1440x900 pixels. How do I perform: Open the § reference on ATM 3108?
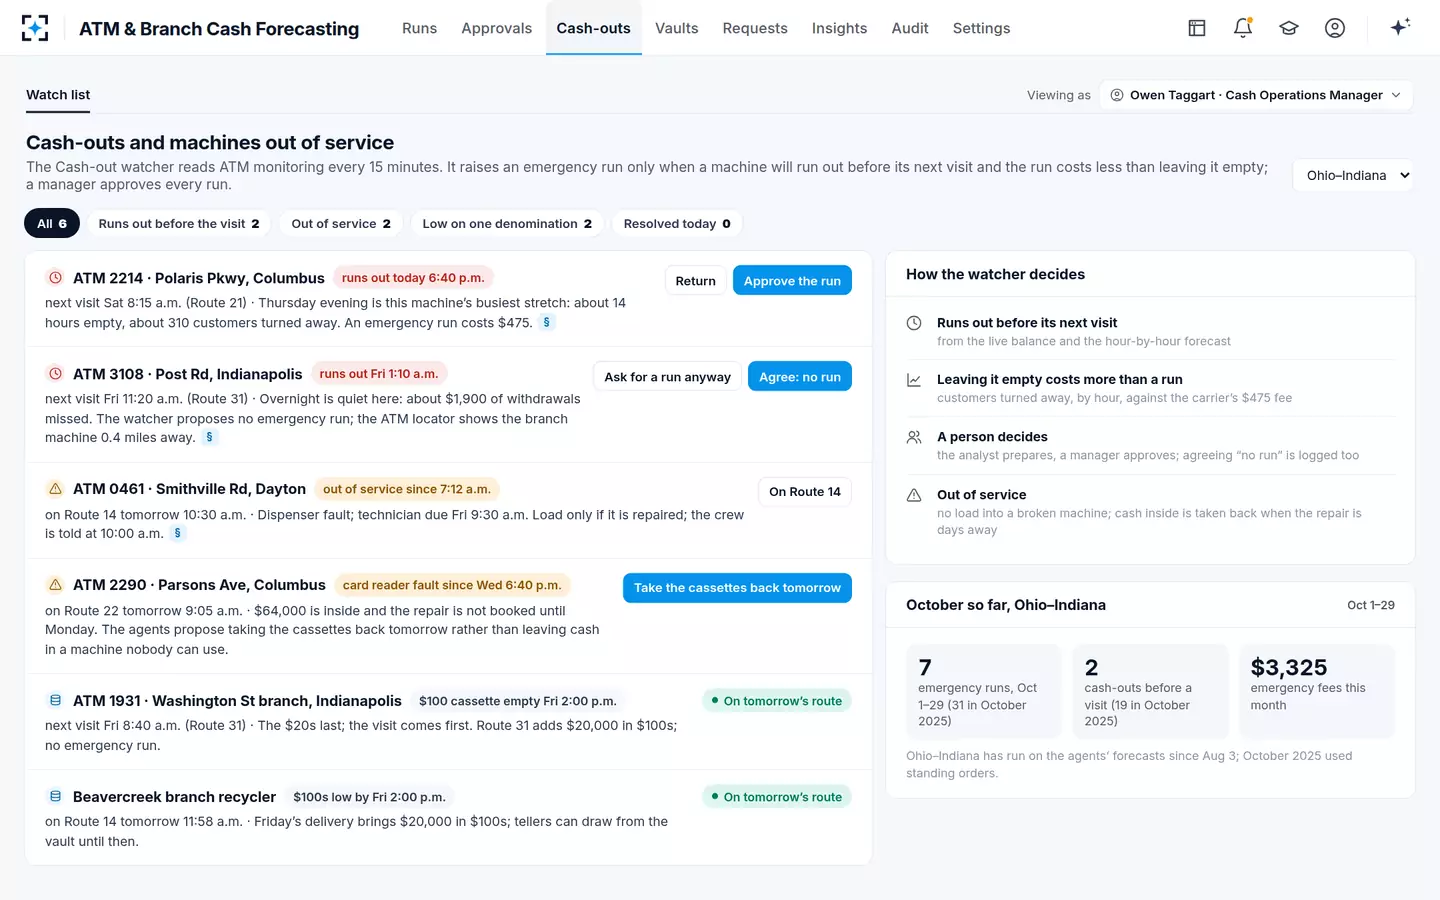(x=209, y=437)
